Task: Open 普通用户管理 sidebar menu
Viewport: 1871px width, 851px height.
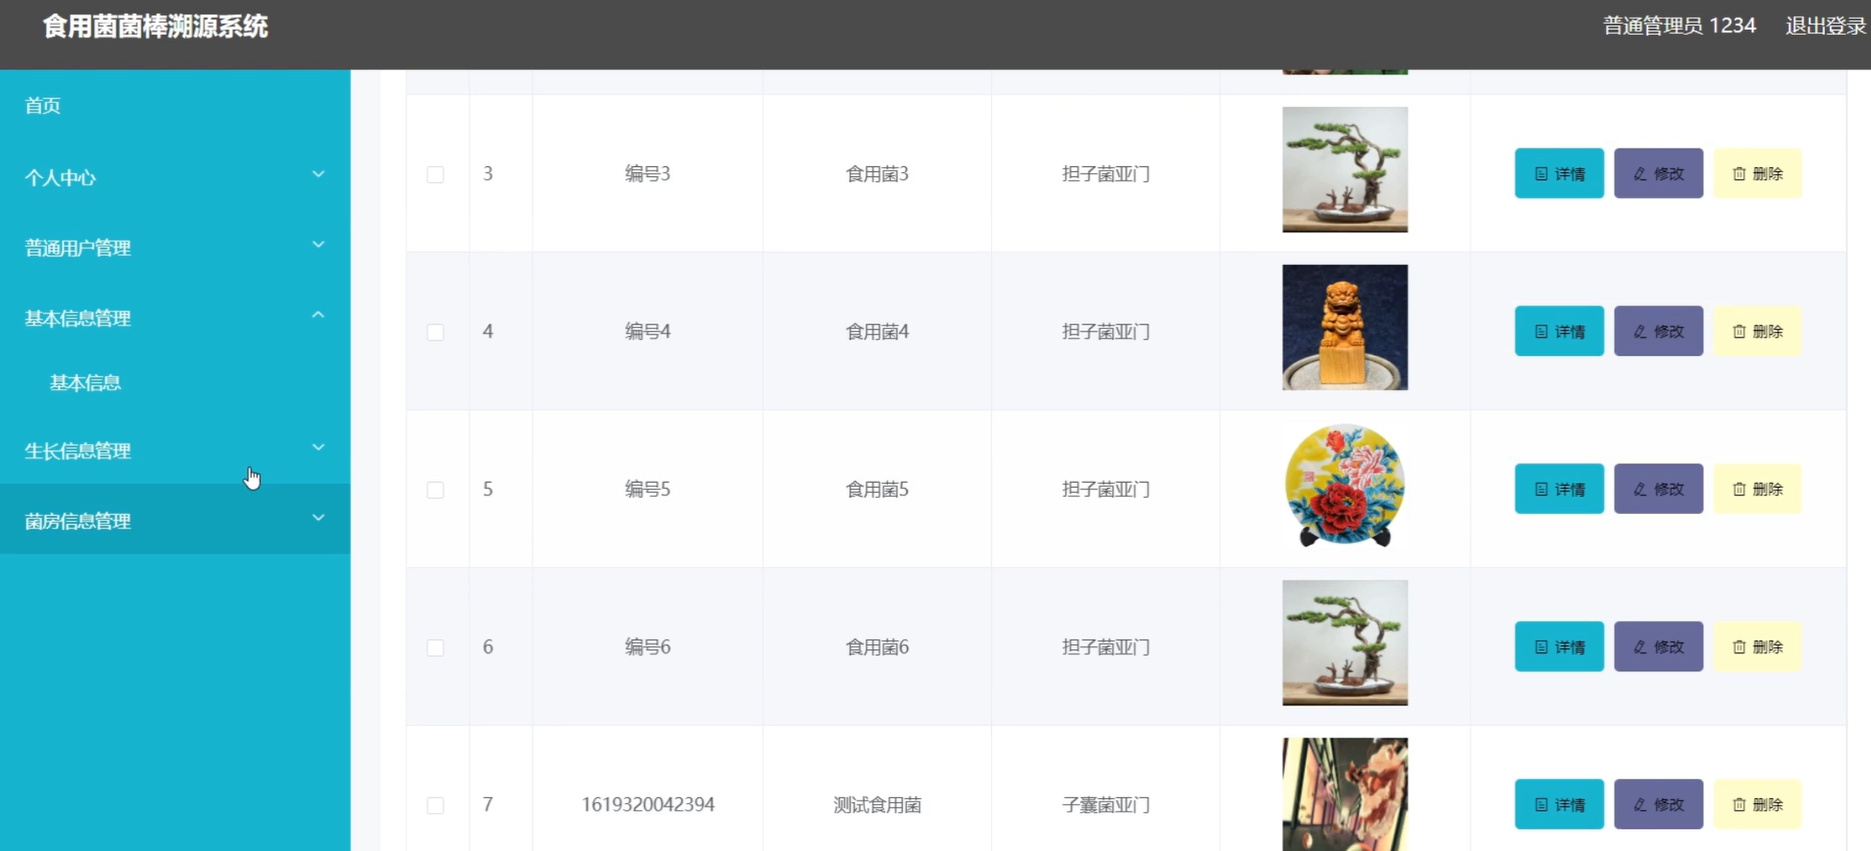Action: tap(175, 247)
